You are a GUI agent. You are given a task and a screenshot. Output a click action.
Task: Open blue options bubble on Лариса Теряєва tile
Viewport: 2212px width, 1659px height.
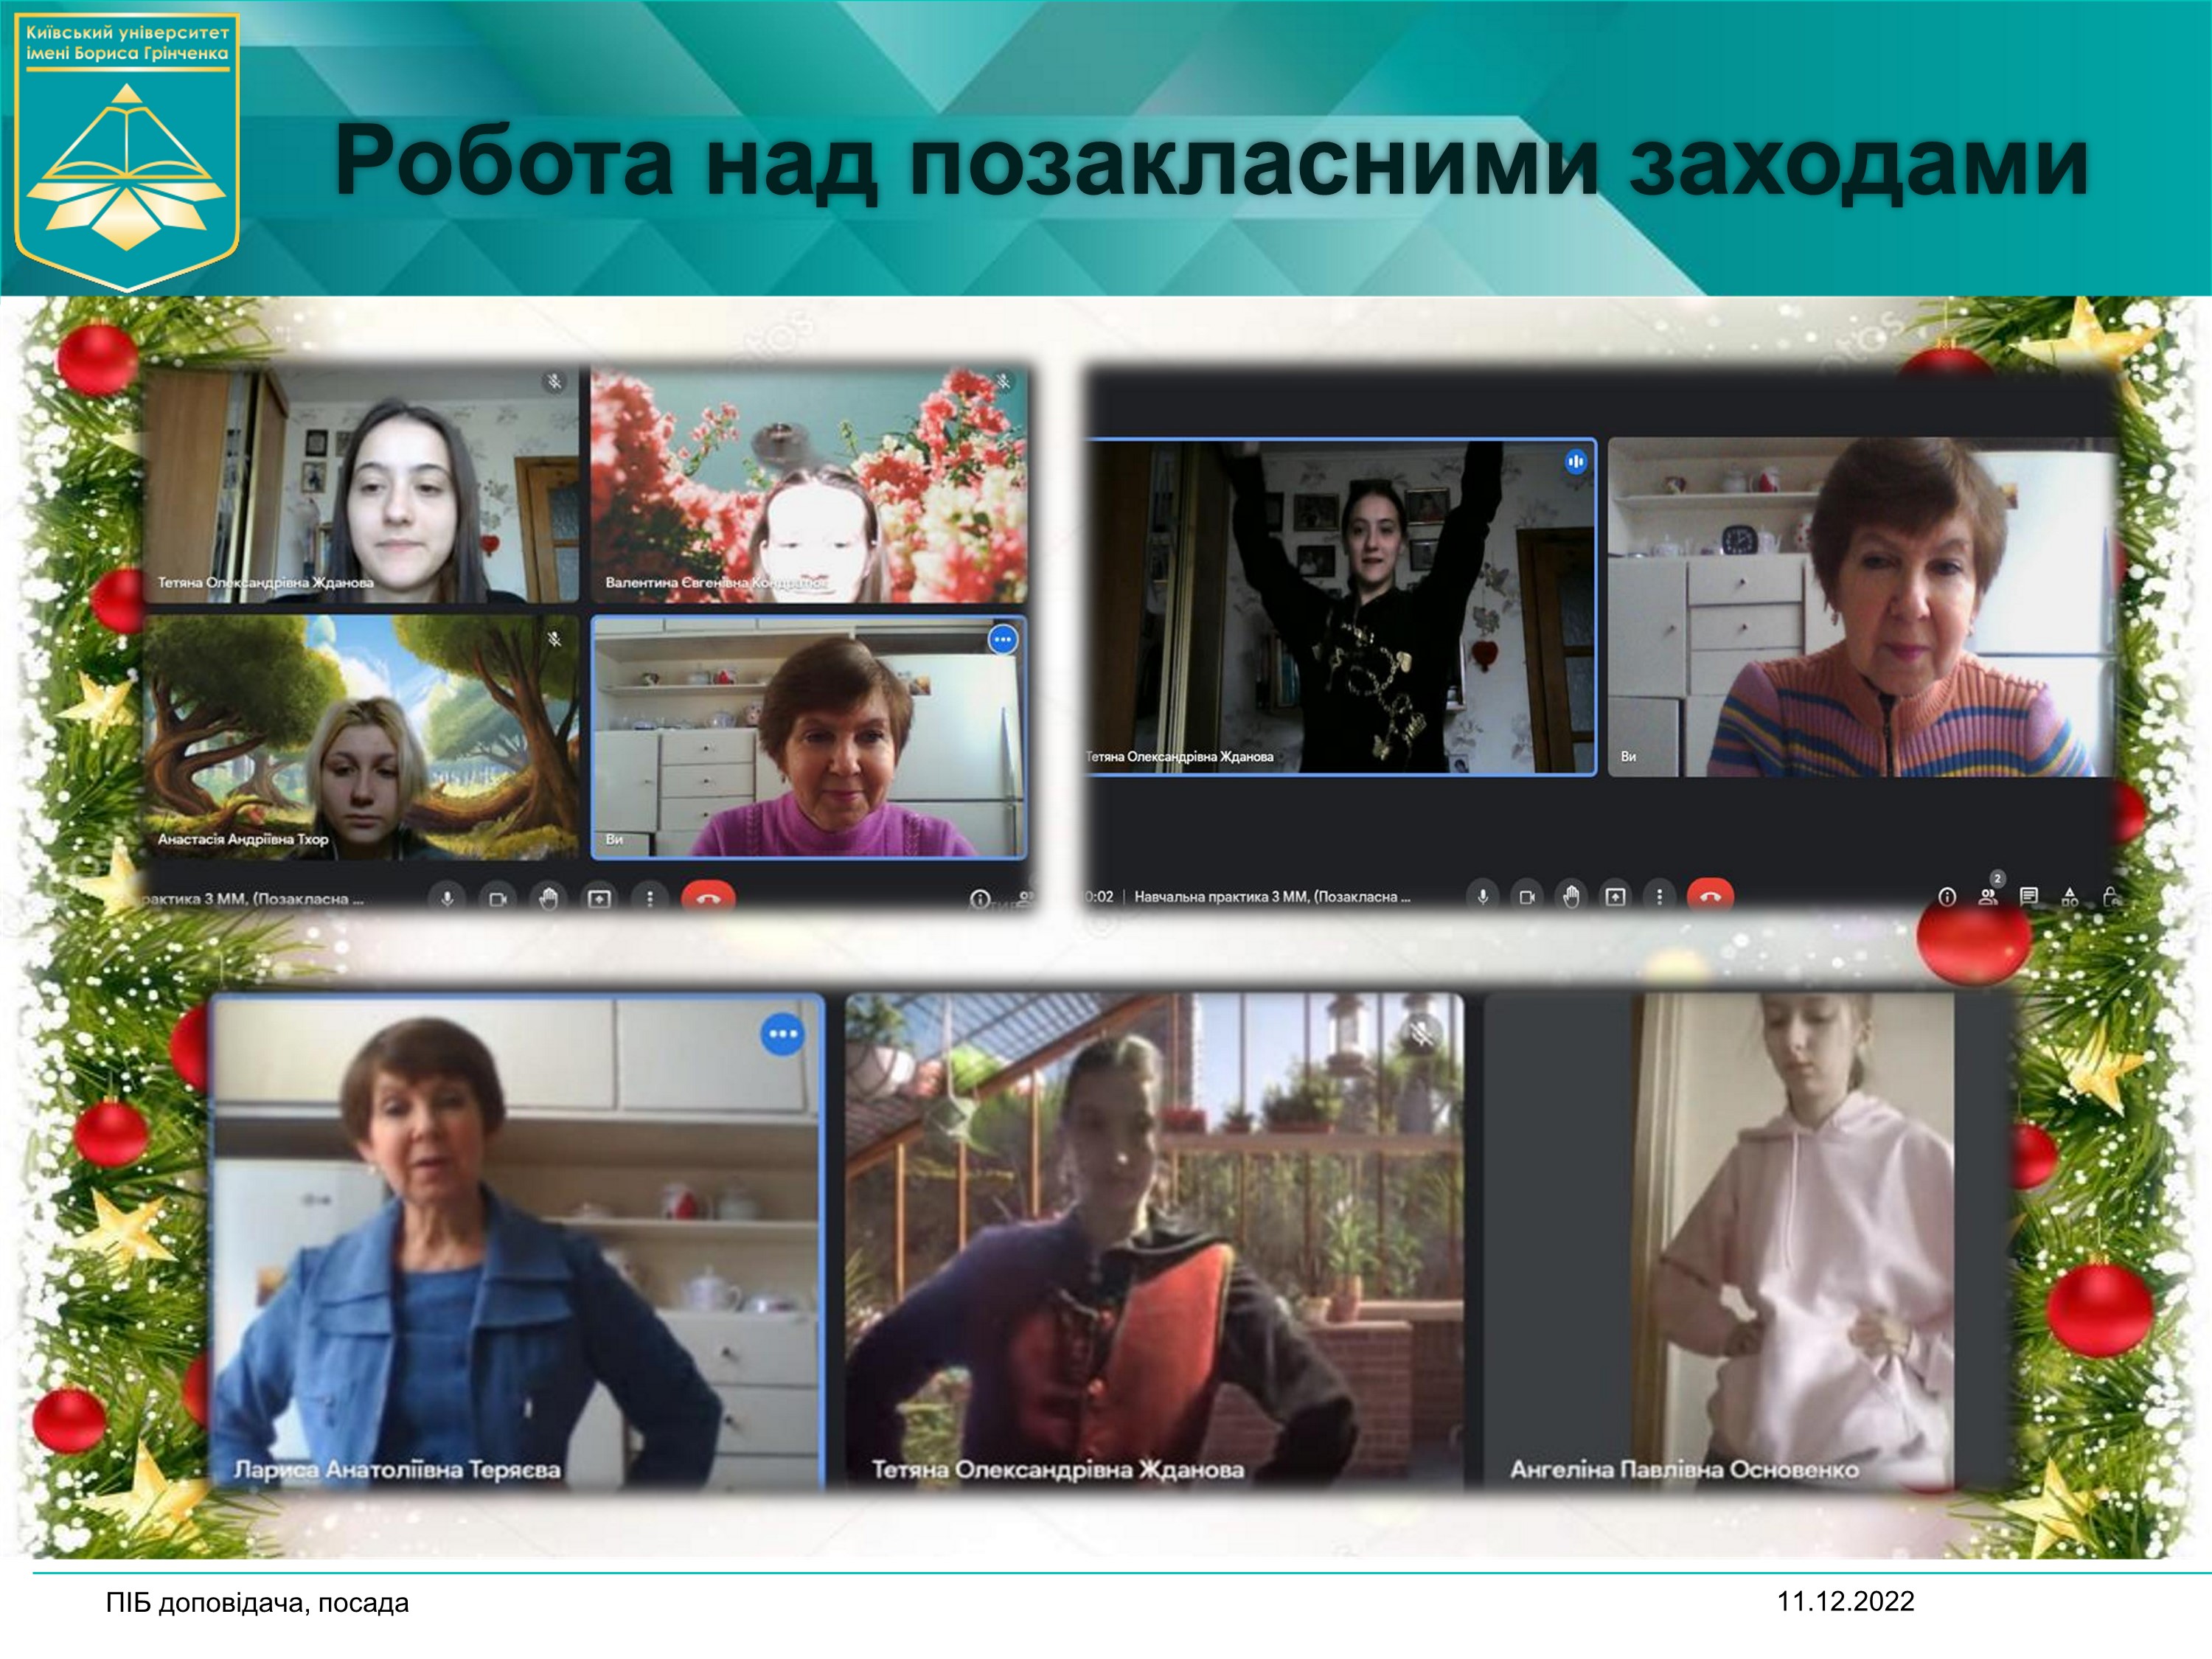coord(782,1034)
